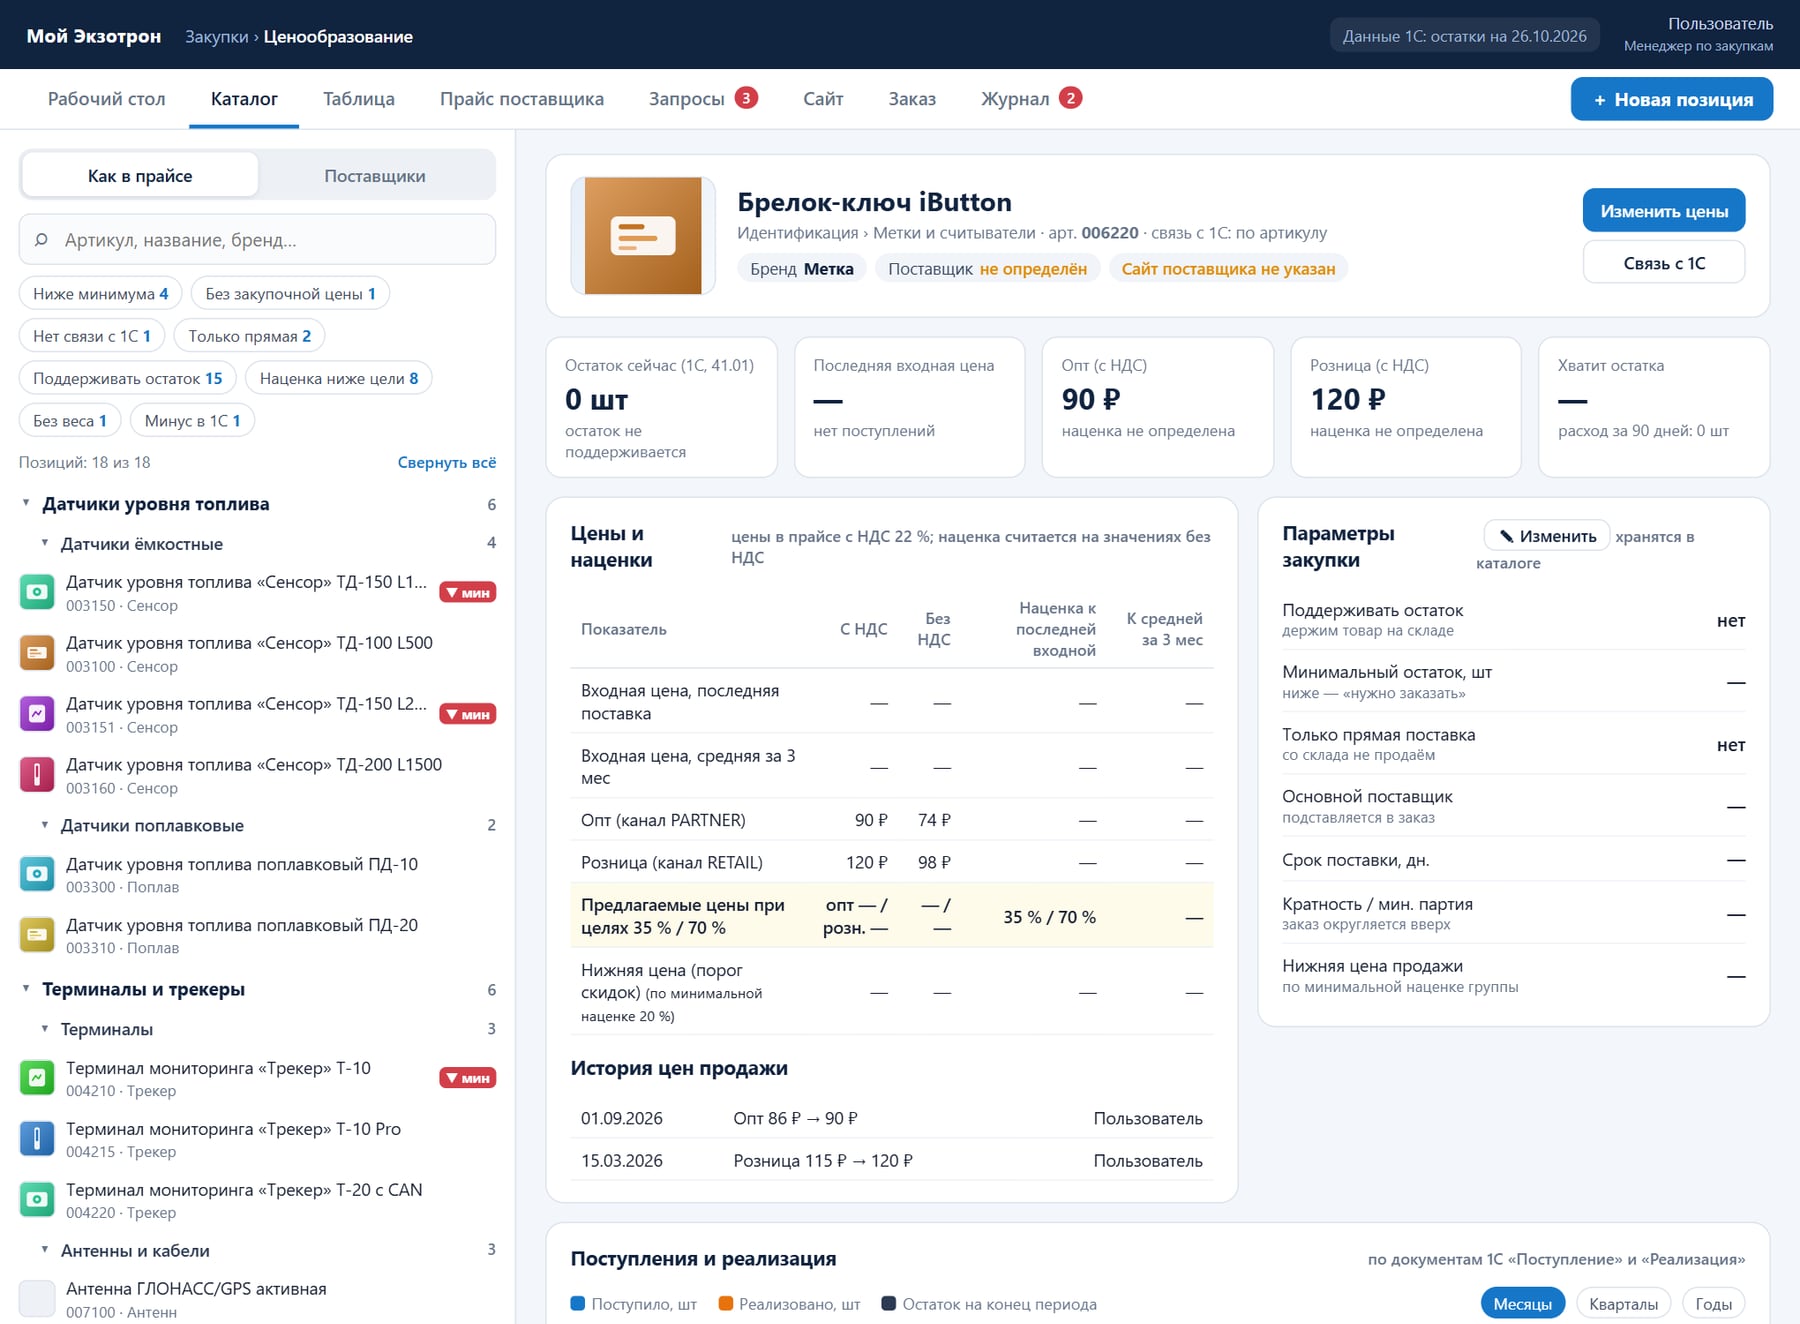
Task: Enable the «Поддерживать остаток» filter chip
Action: 128,378
